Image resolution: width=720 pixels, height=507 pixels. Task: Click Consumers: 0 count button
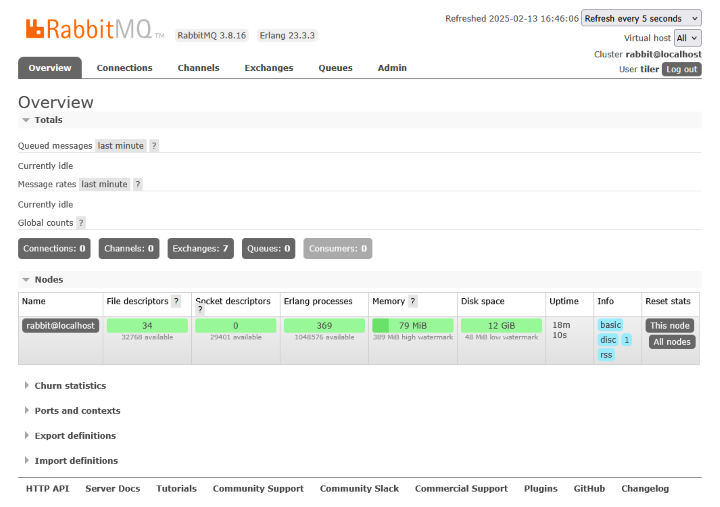pyautogui.click(x=338, y=248)
